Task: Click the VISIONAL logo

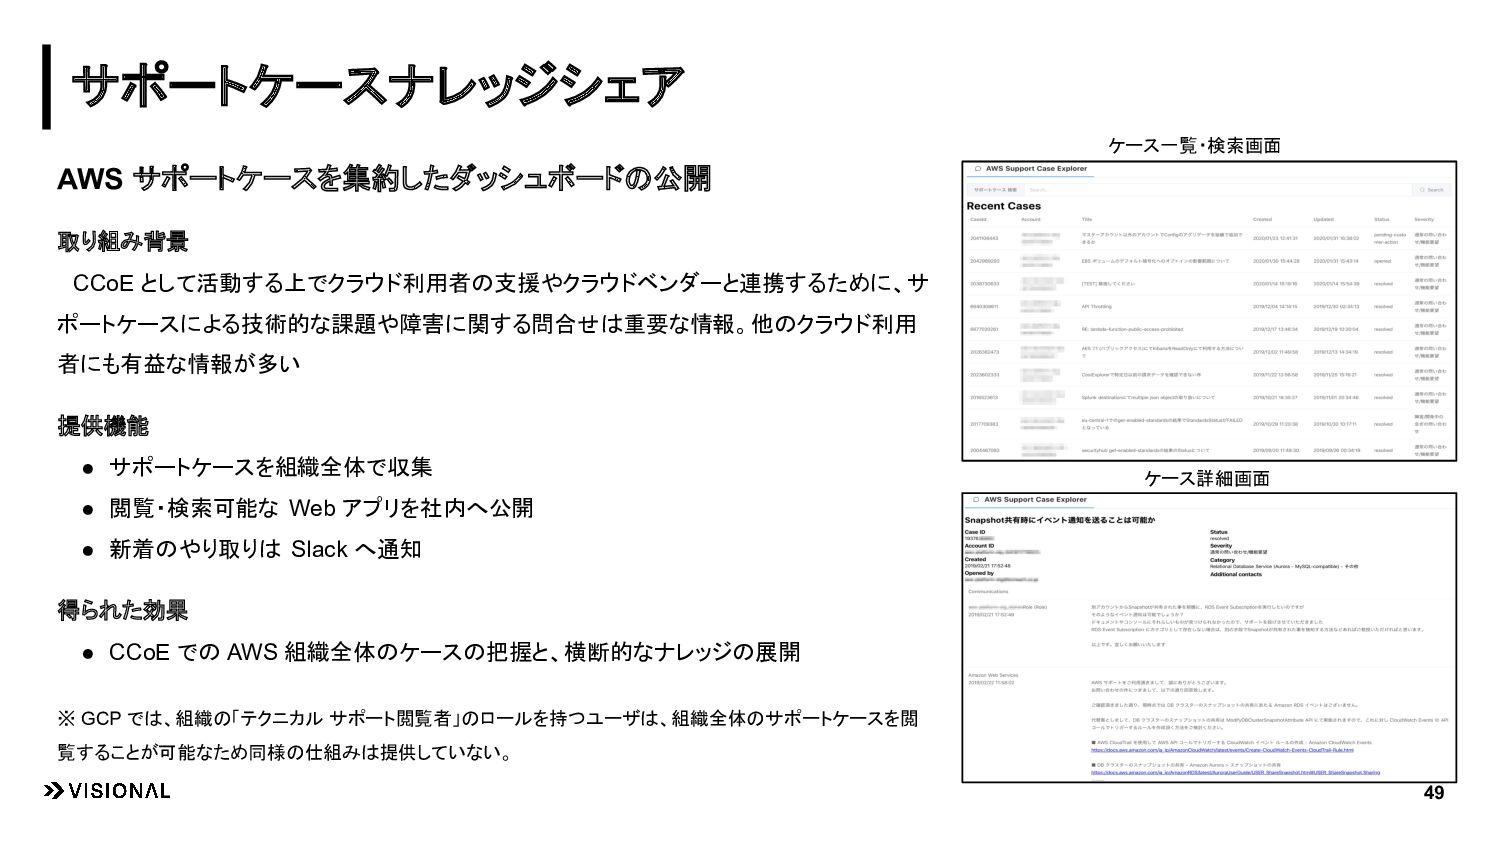Action: pos(107,791)
